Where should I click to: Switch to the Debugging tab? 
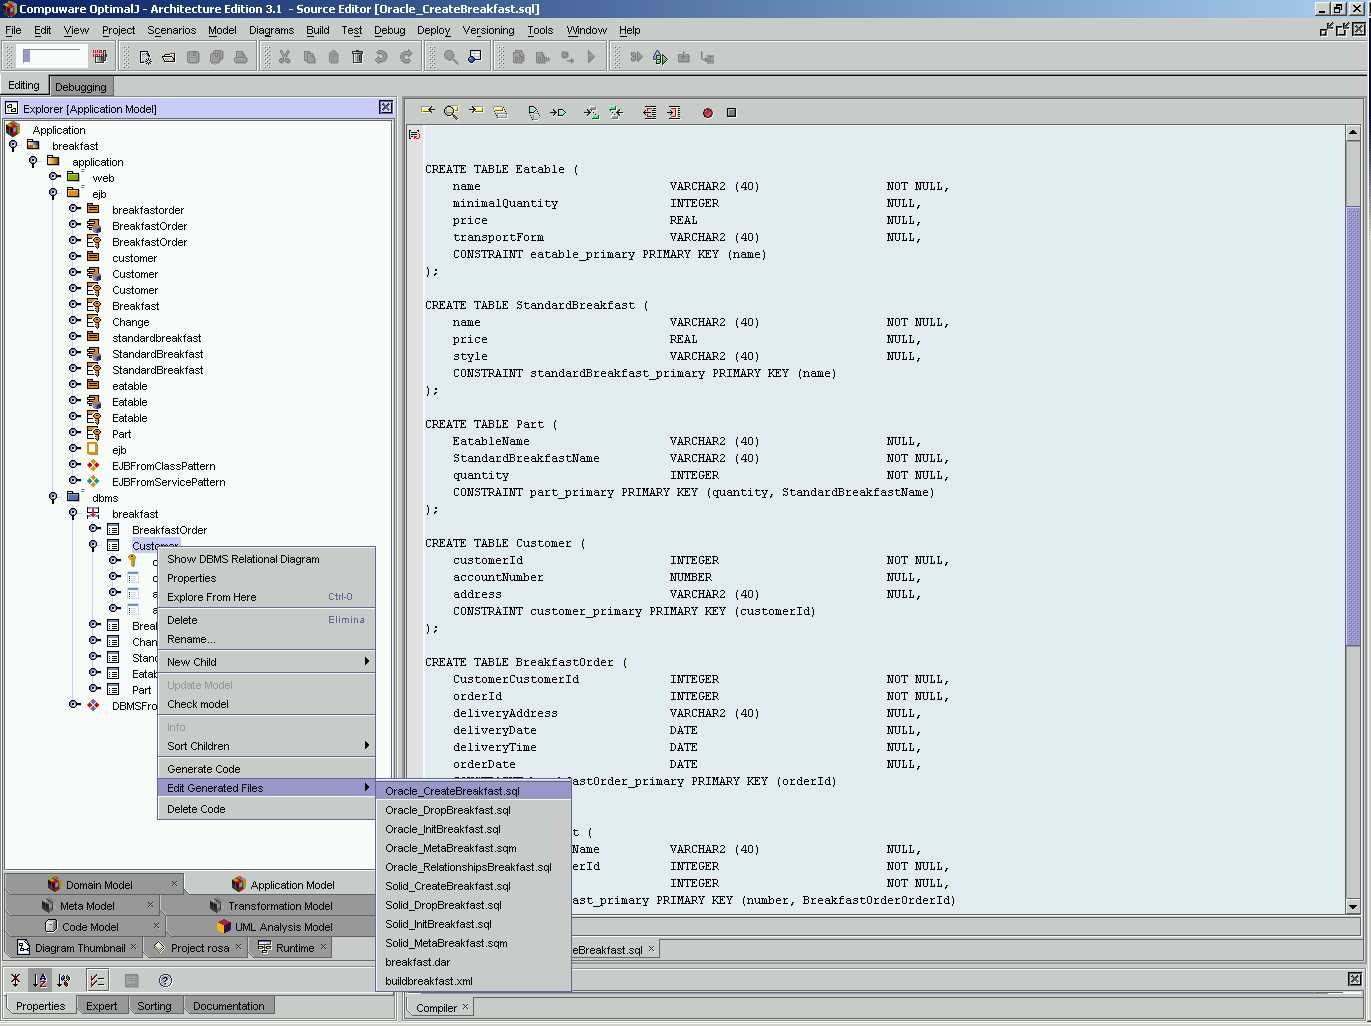point(81,87)
